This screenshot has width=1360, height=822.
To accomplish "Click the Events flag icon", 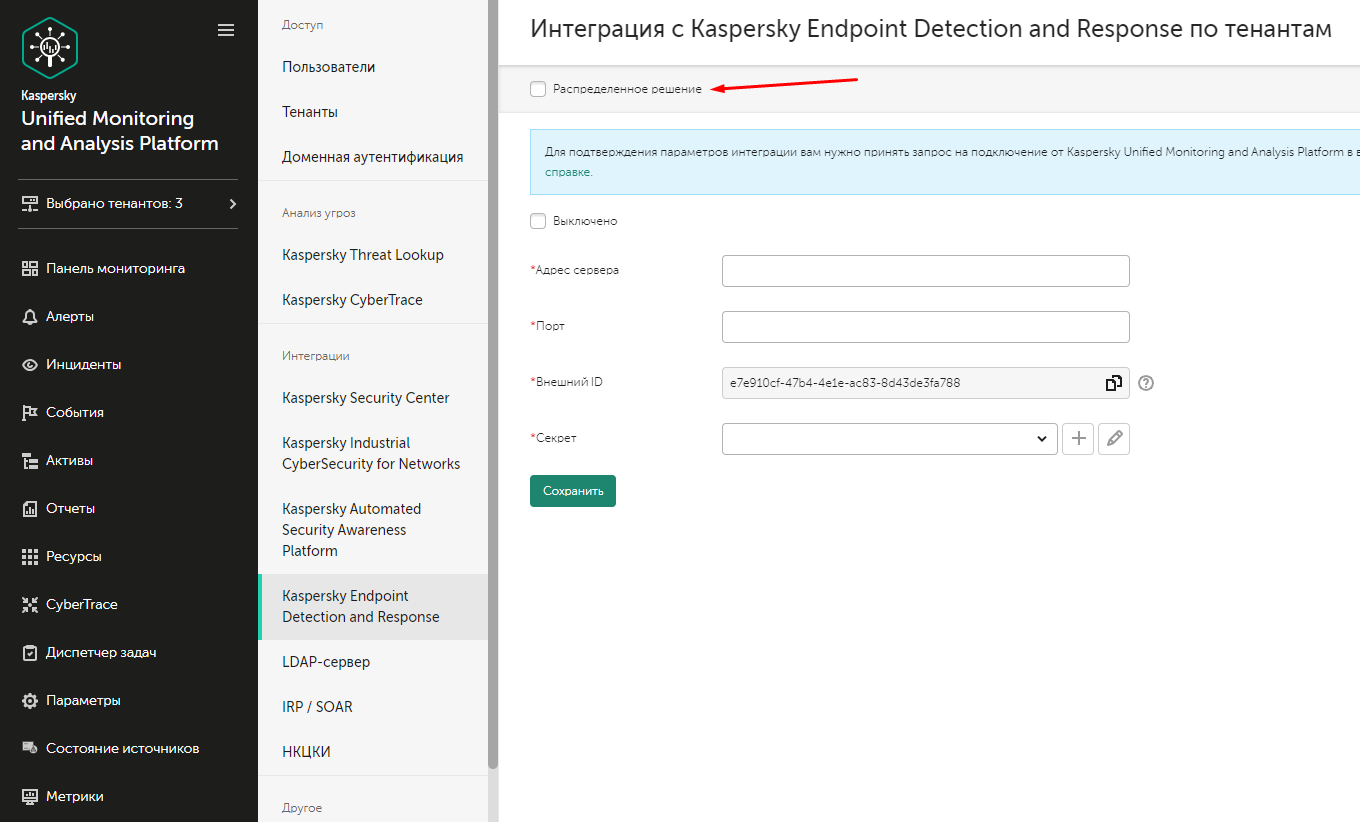I will (x=30, y=412).
